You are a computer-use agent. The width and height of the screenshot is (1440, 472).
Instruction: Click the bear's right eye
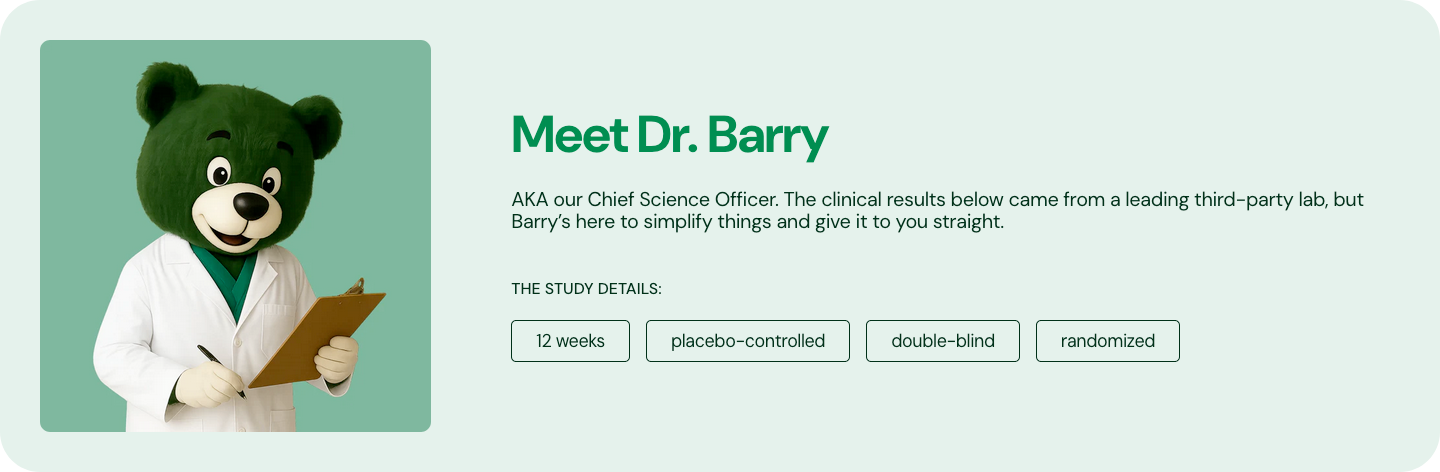tap(271, 181)
